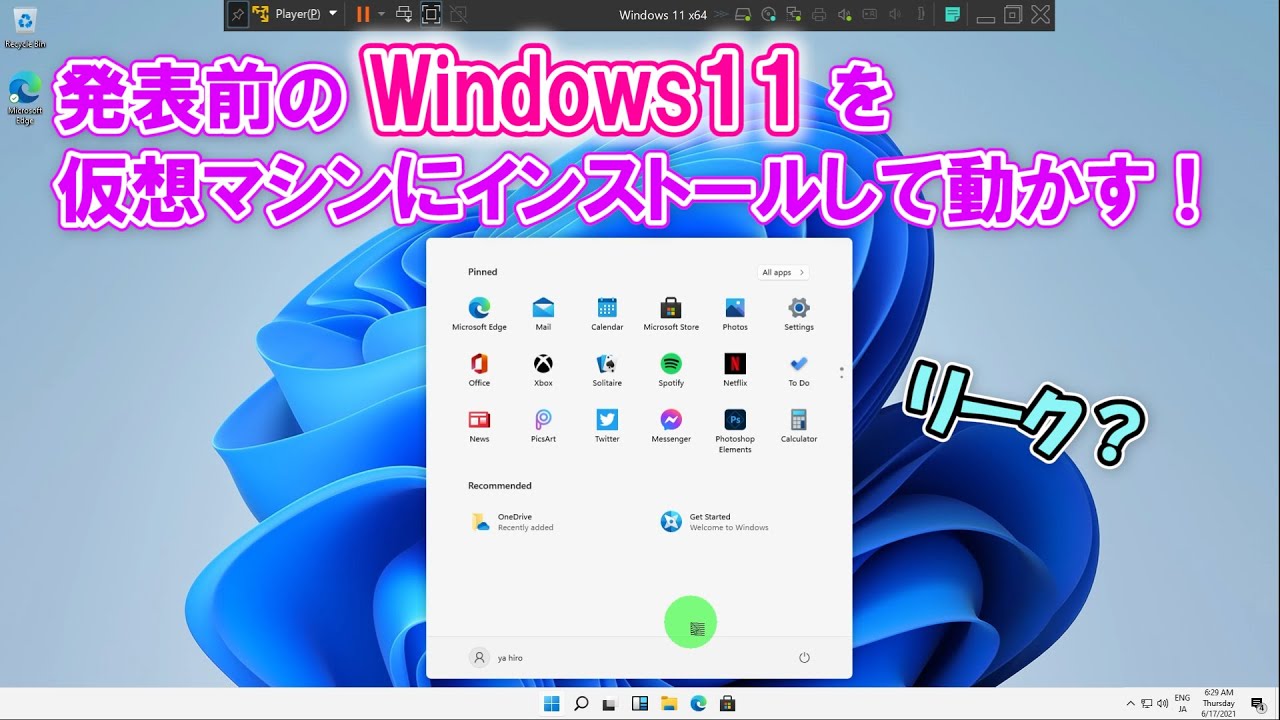Launch the Calculator app
The height and width of the screenshot is (720, 1280).
click(799, 425)
